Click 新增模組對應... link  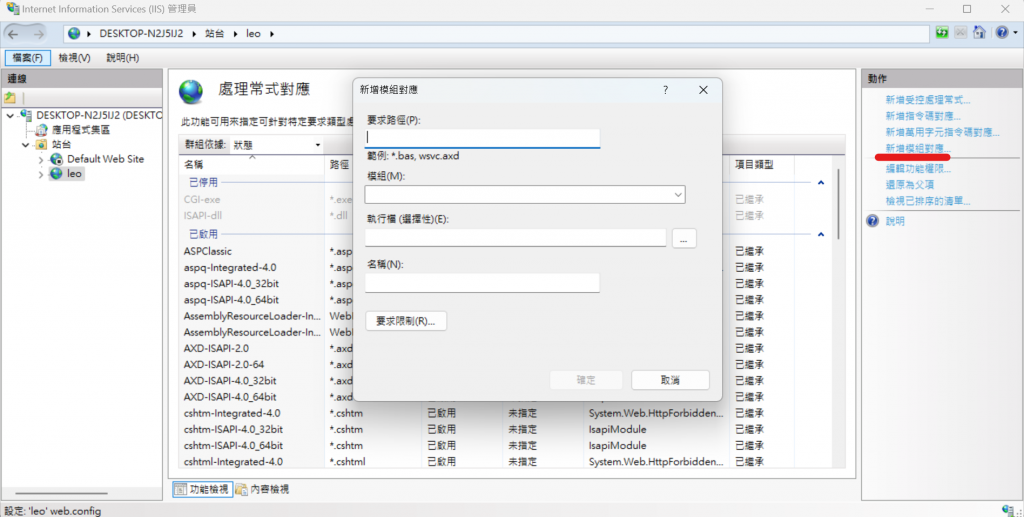click(918, 149)
